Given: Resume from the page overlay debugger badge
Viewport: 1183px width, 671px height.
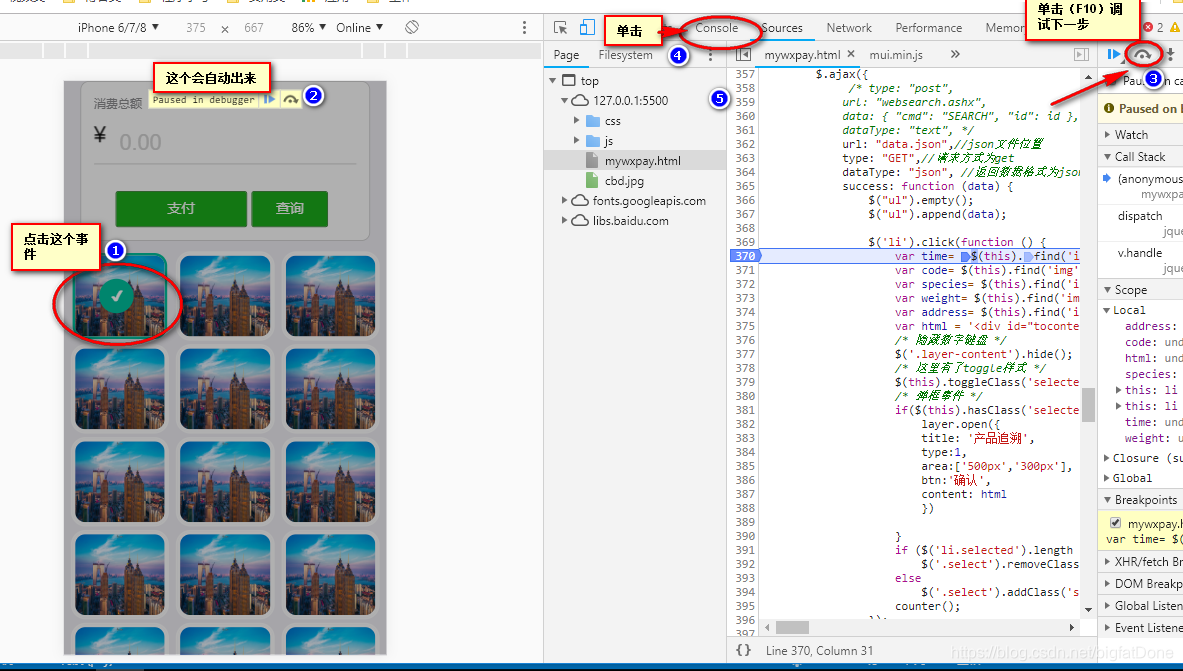Looking at the screenshot, I should pos(269,100).
